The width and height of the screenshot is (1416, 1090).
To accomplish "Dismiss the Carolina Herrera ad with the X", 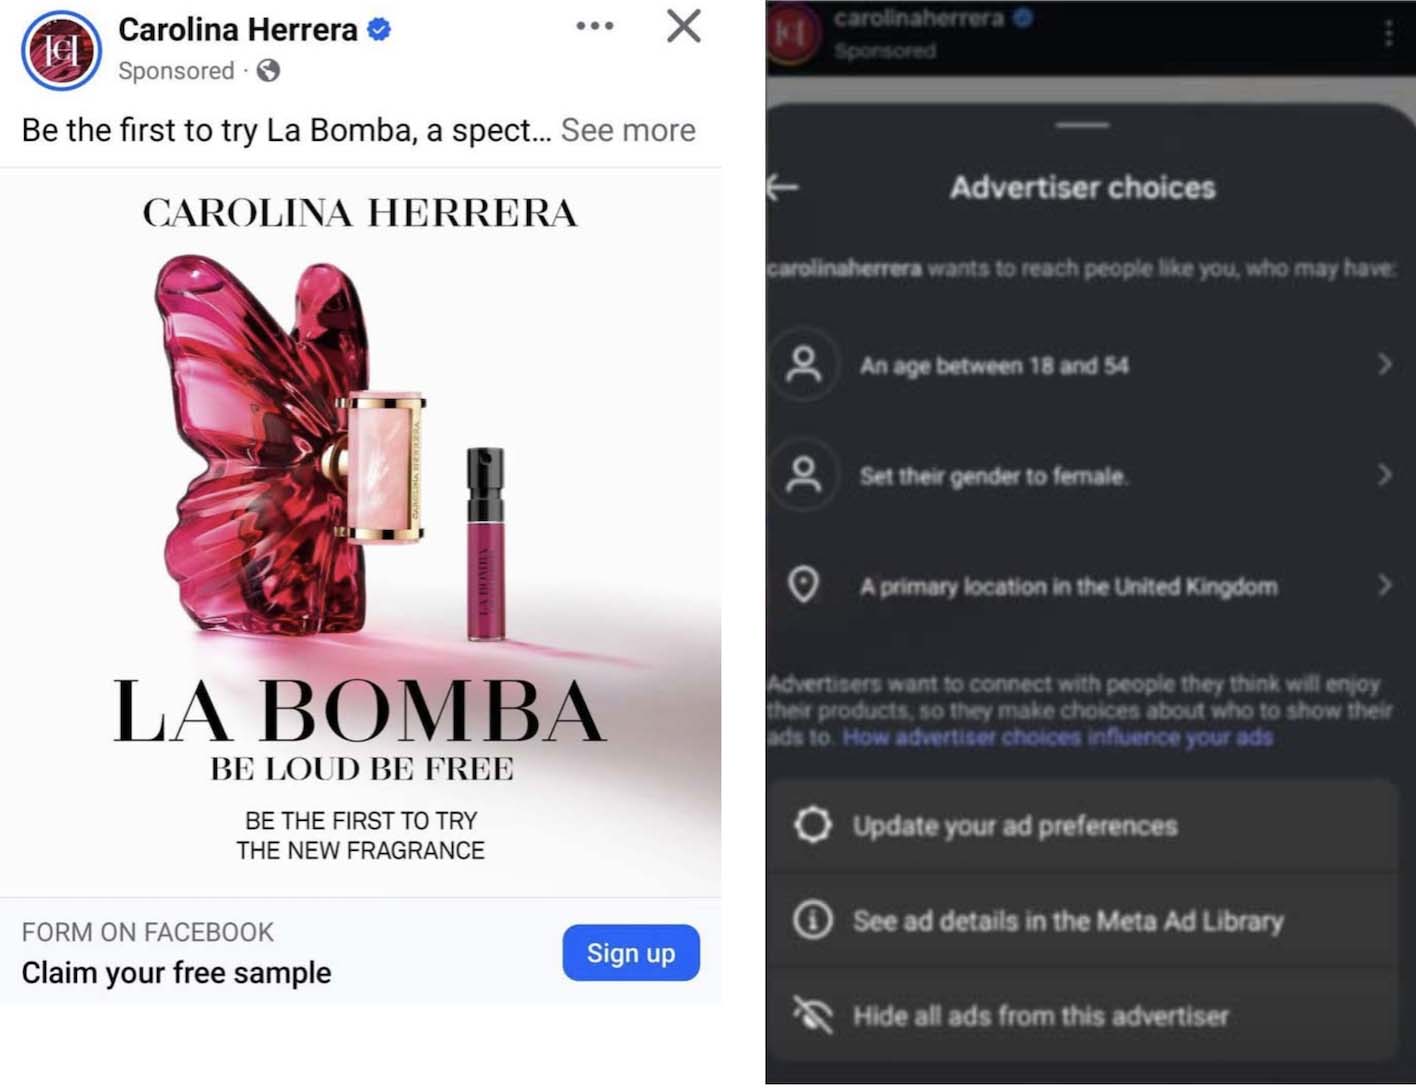I will coord(684,26).
